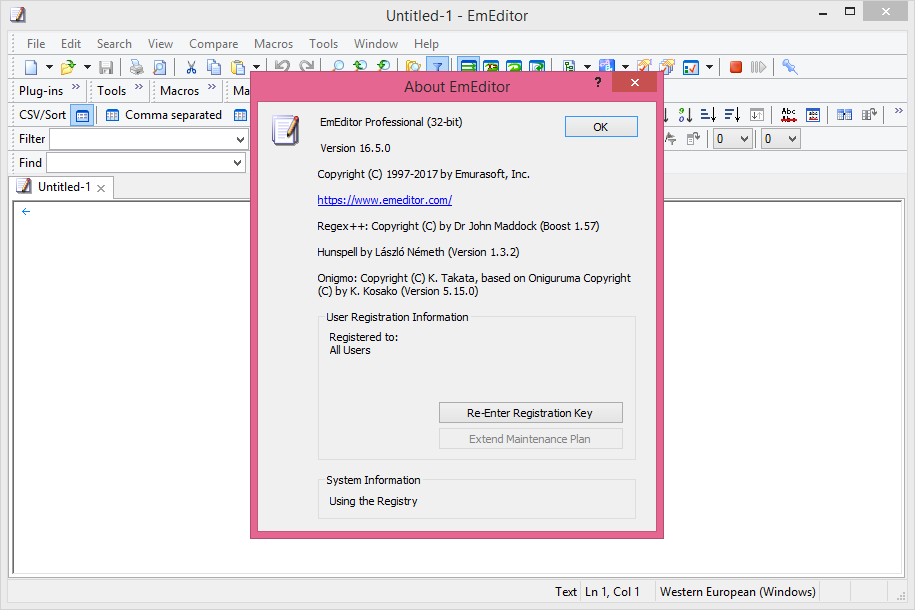Click the Open file folder icon
The image size is (915, 610).
68,68
